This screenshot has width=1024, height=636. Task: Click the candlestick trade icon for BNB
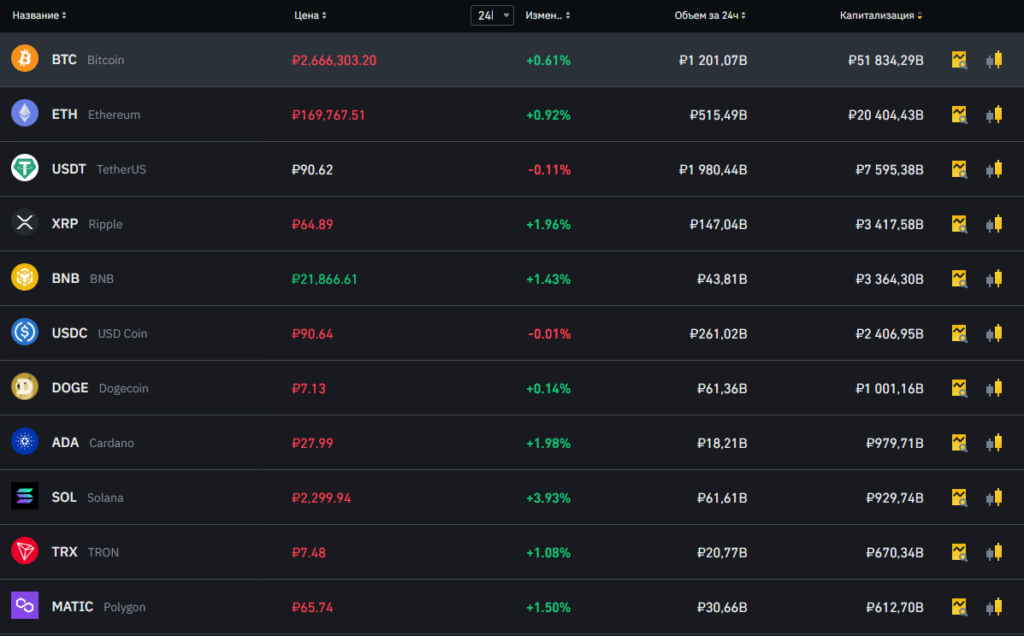(x=993, y=279)
